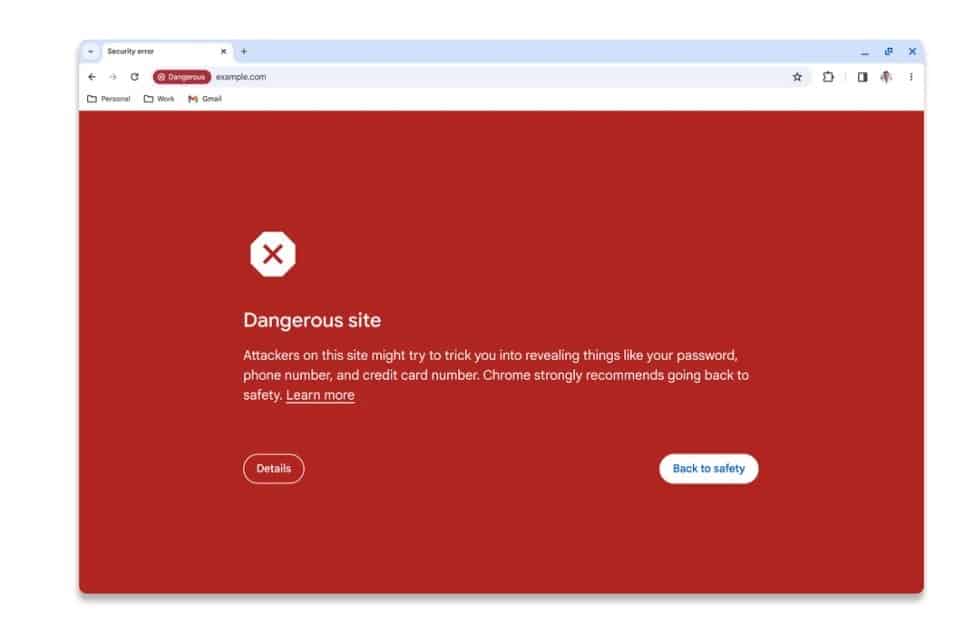Close the Security error tab

click(224, 52)
